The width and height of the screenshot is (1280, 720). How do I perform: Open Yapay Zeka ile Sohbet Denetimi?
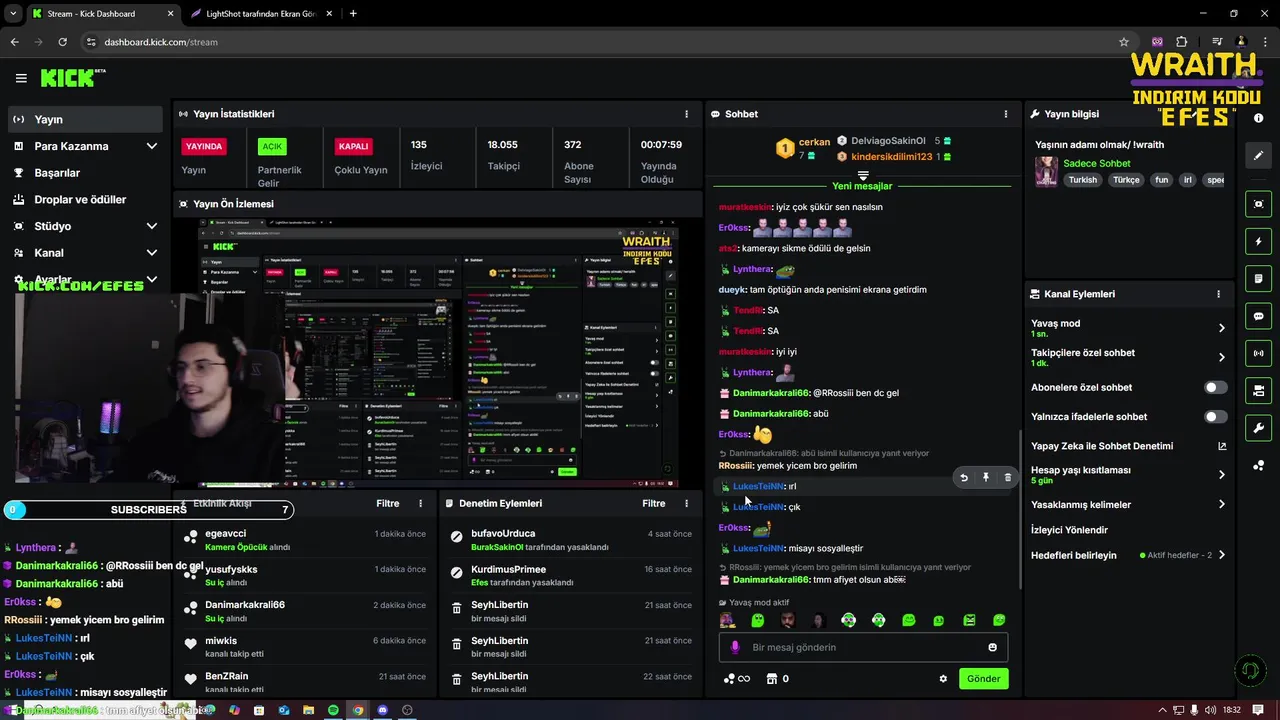pyautogui.click(x=1102, y=446)
